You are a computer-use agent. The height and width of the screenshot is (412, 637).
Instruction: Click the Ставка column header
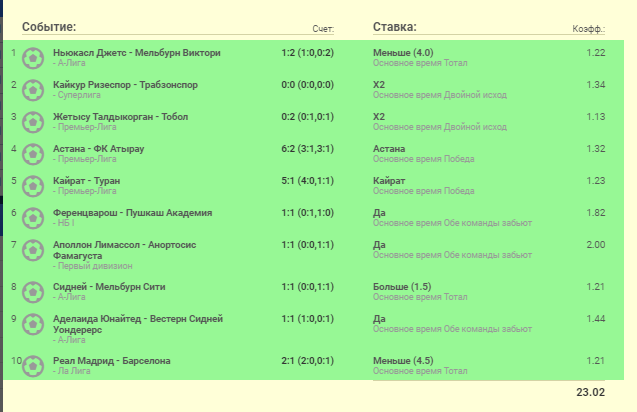point(395,27)
